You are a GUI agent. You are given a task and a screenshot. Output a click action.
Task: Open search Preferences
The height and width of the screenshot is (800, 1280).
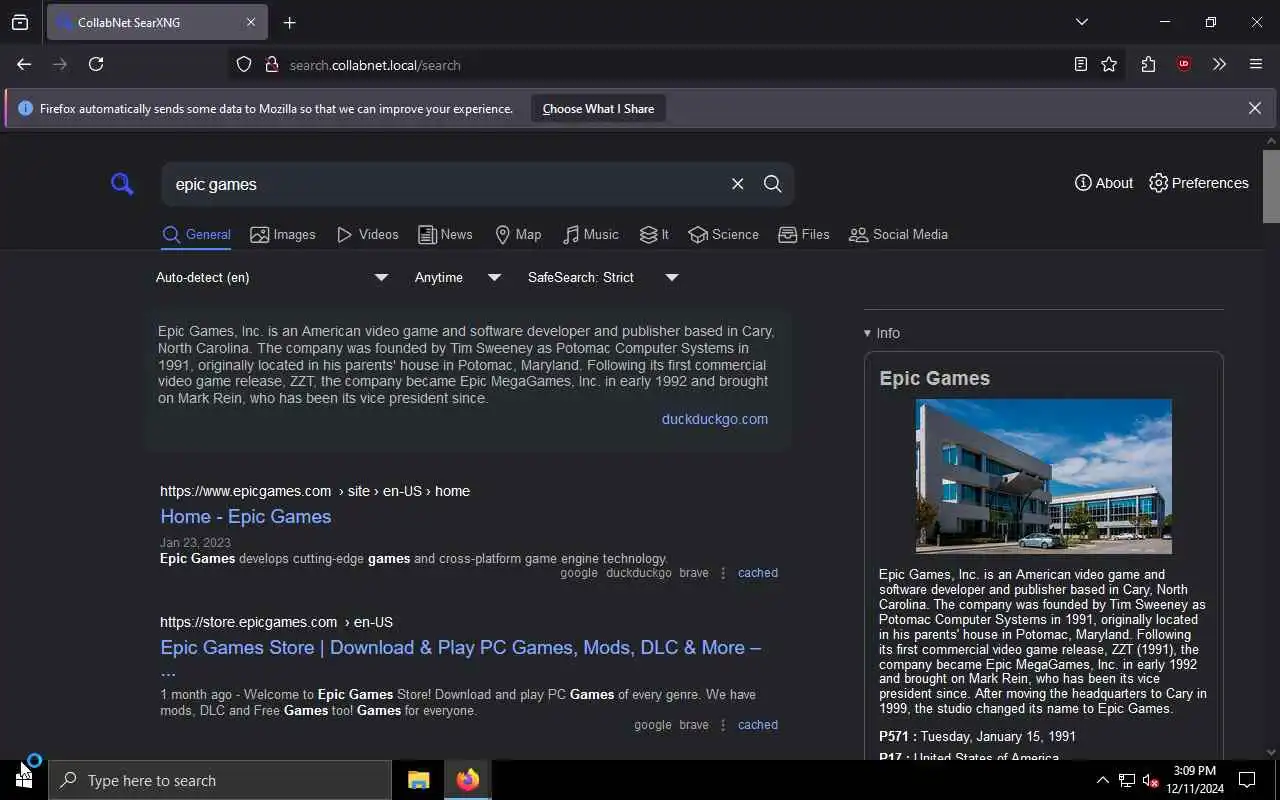tap(1199, 183)
